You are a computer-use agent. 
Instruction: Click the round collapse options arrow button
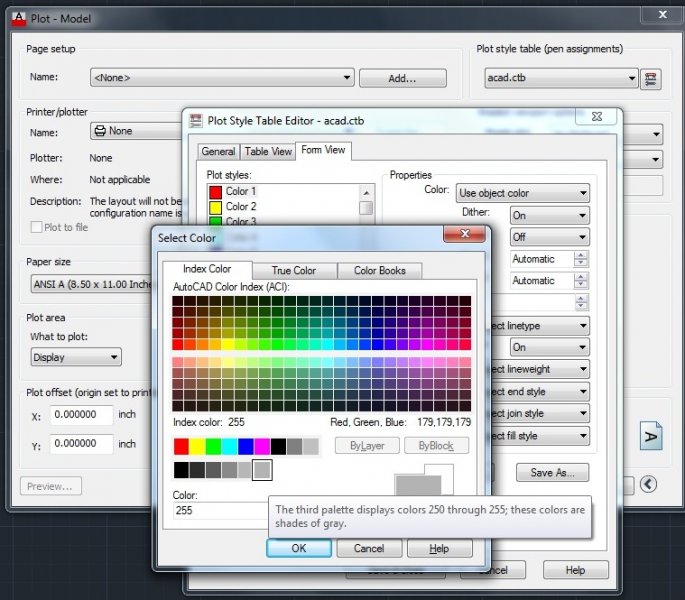point(649,484)
